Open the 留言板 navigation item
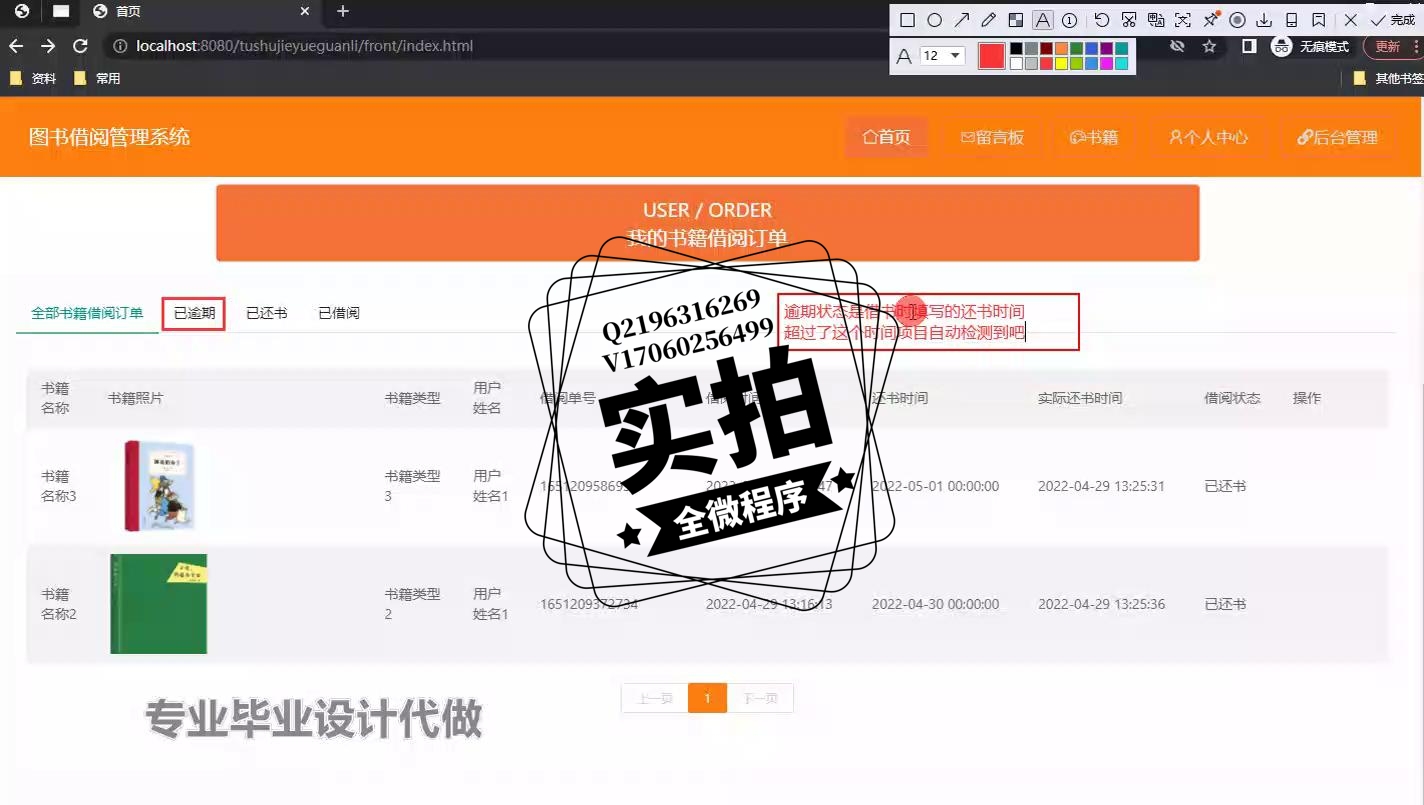The width and height of the screenshot is (1424, 805). [x=992, y=137]
